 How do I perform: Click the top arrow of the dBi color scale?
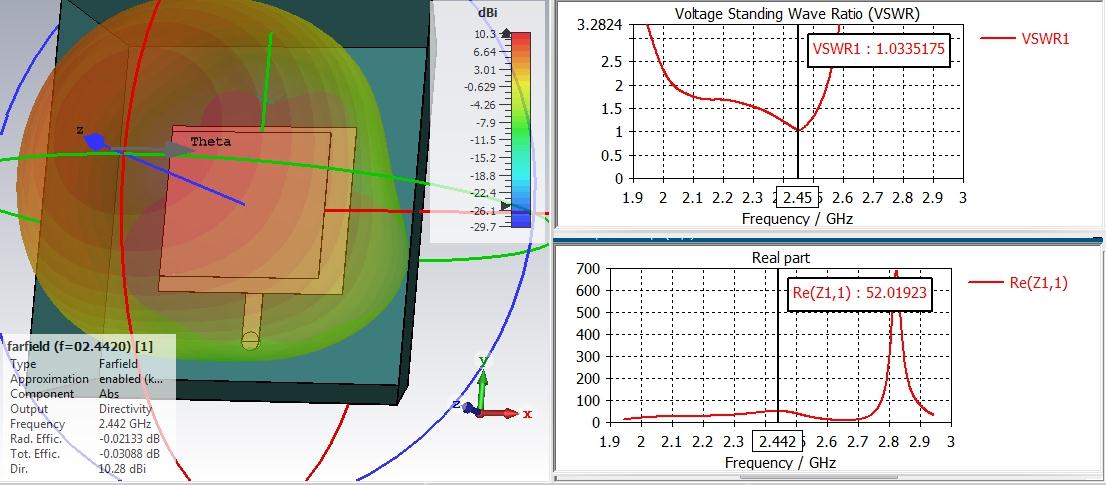(x=507, y=33)
